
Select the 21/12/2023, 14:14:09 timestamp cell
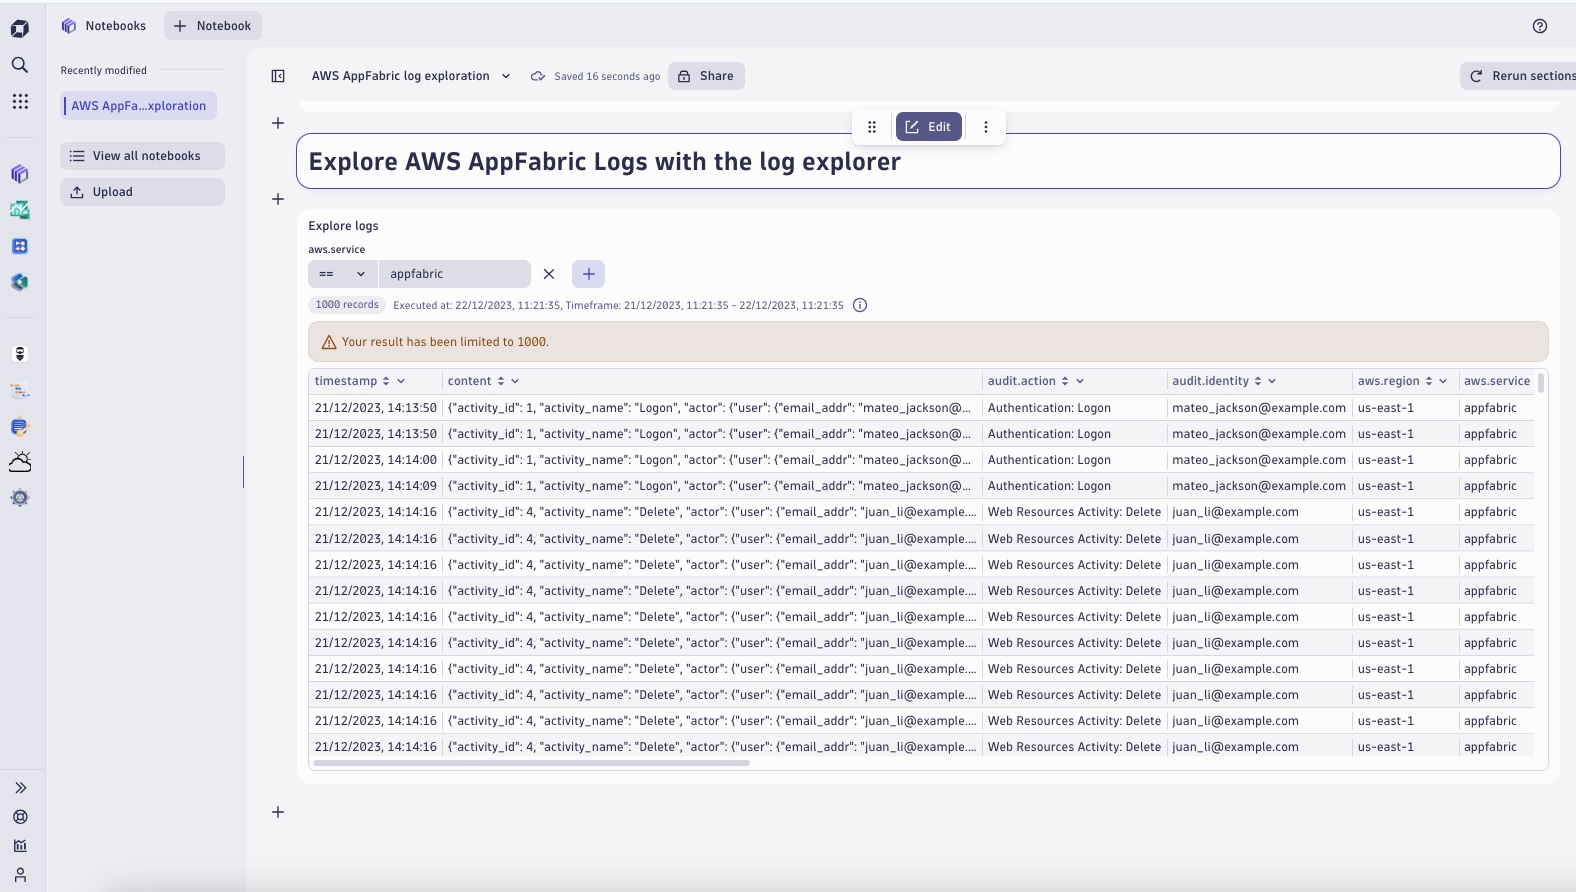376,486
